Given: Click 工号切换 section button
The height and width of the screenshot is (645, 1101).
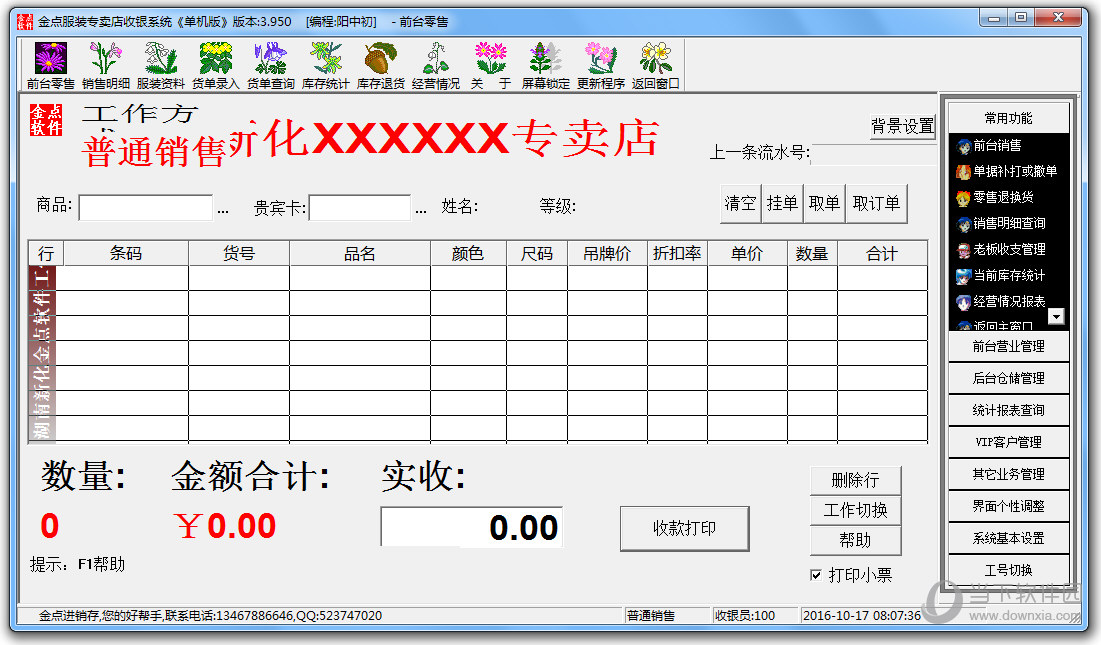Looking at the screenshot, I should click(1008, 570).
